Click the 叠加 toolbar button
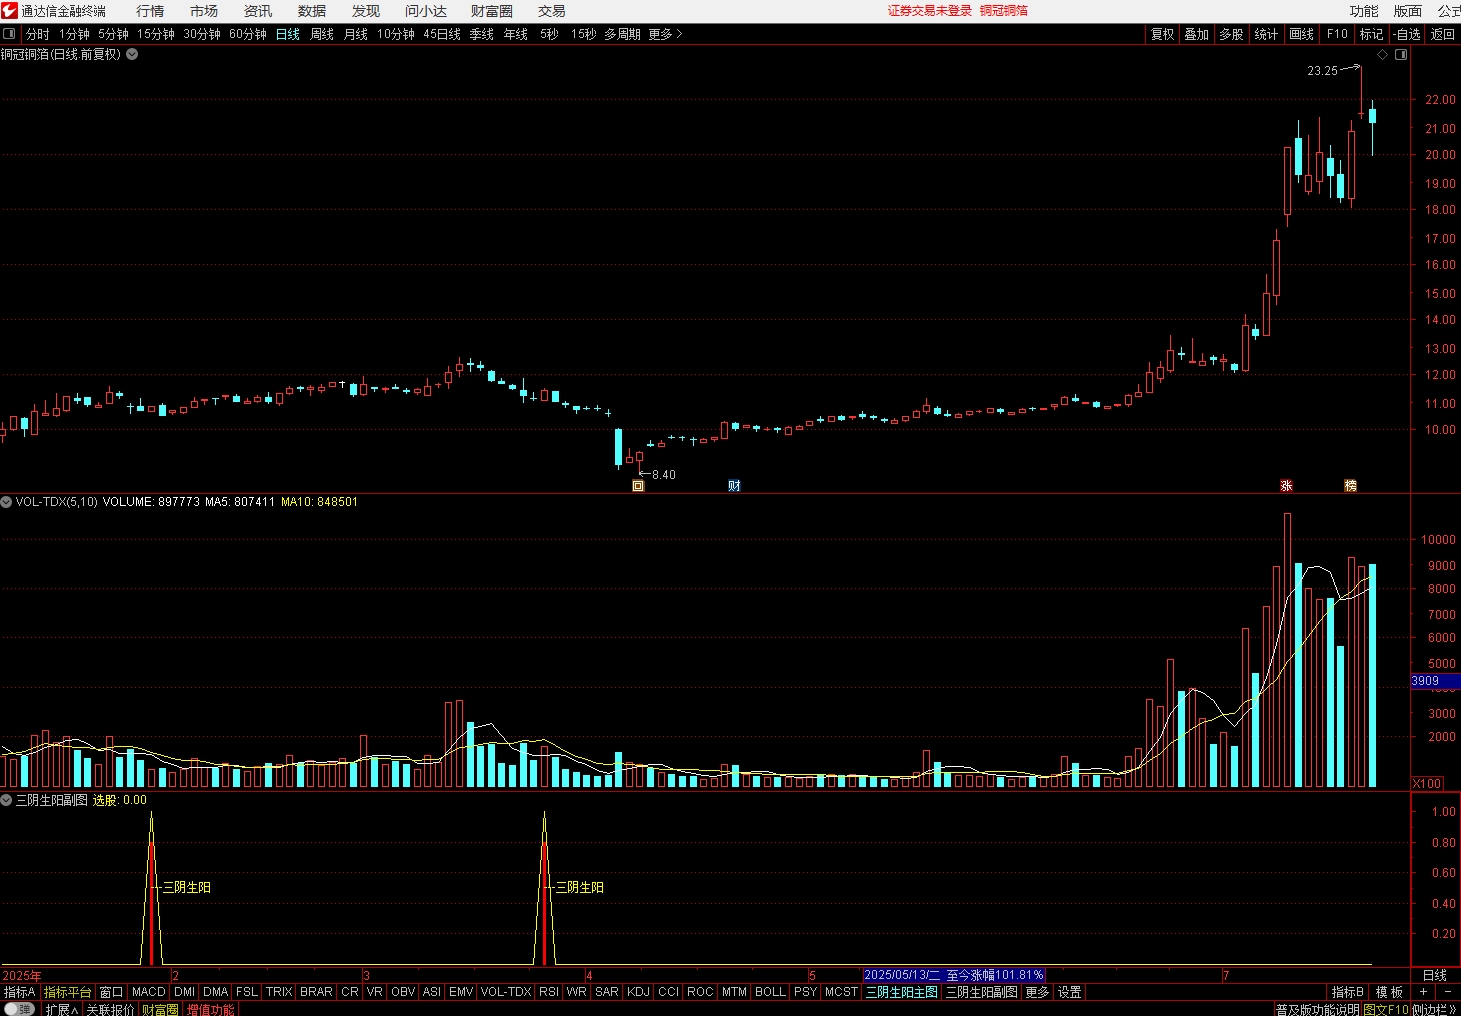The height and width of the screenshot is (1016, 1461). tap(1197, 34)
